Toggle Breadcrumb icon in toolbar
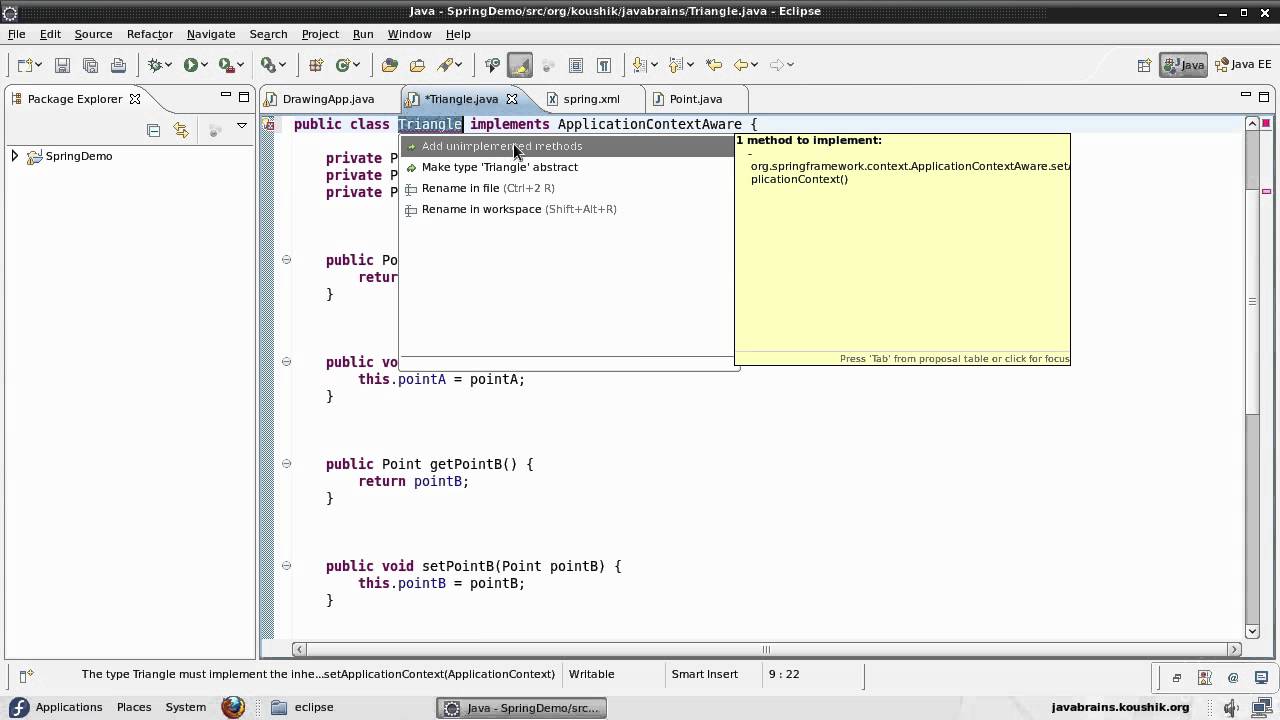The height and width of the screenshot is (720, 1280). tap(492, 65)
